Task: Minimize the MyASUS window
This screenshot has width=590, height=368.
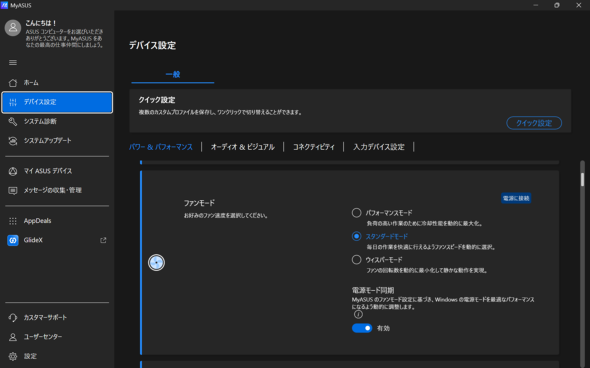Action: 536,5
